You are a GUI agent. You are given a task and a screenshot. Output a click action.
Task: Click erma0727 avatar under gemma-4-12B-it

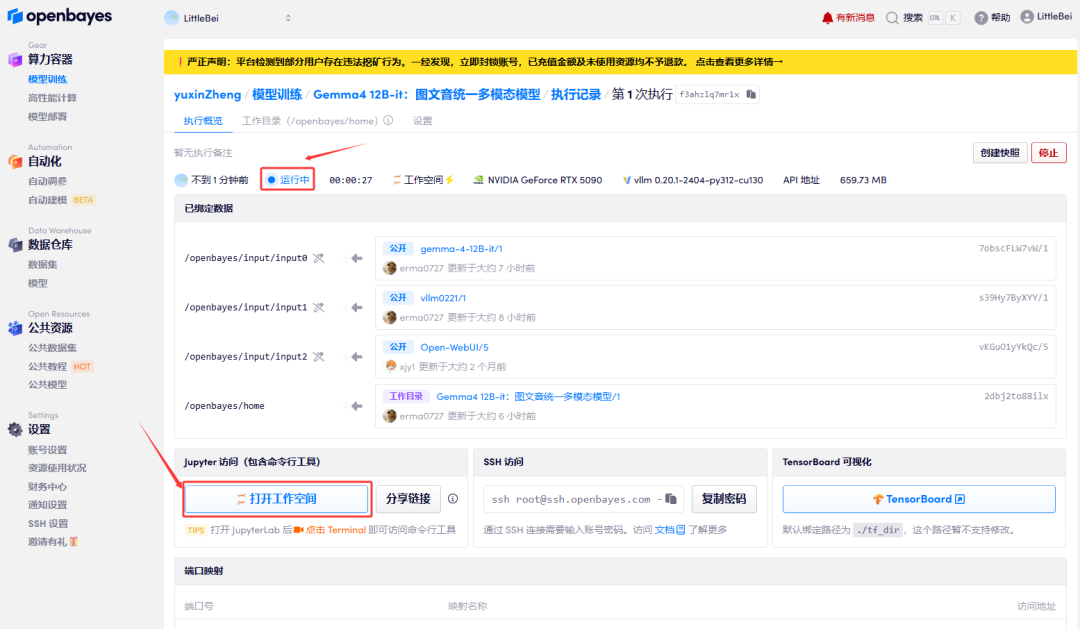tap(390, 268)
